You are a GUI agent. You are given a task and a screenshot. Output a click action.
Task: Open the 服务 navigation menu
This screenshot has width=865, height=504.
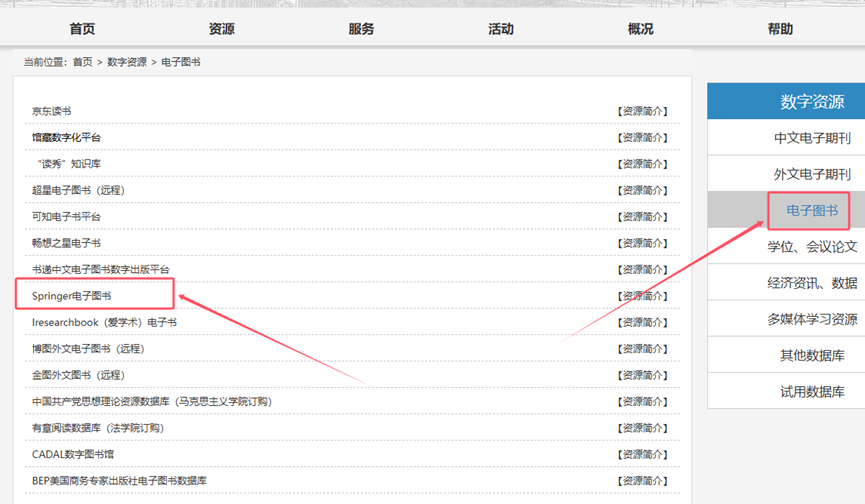coord(361,29)
